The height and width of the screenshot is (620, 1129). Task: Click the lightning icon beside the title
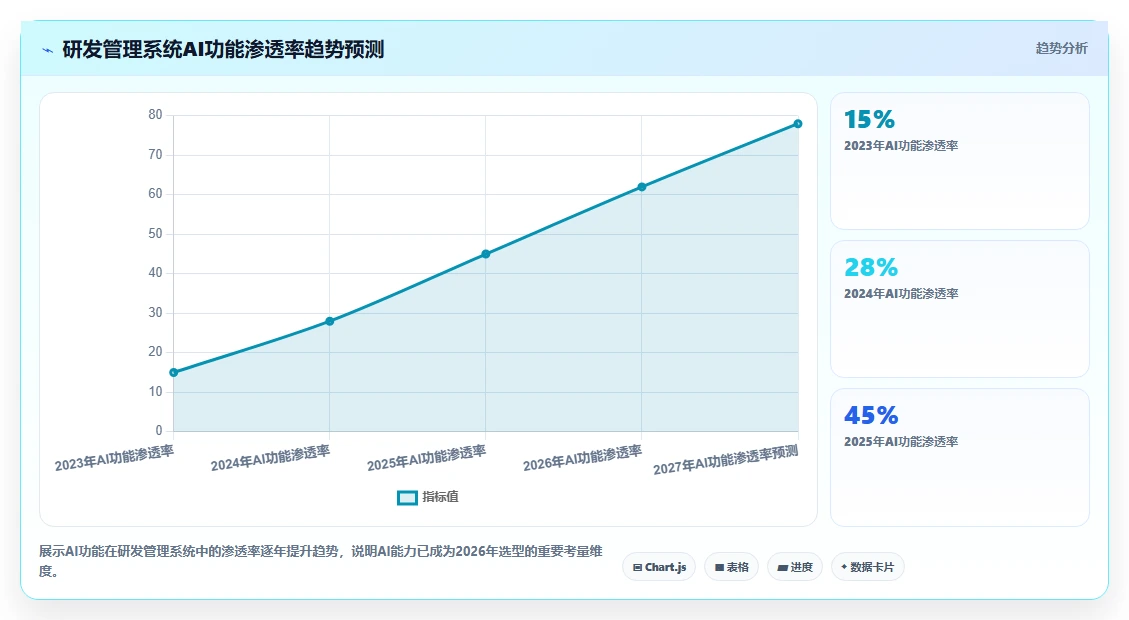(x=48, y=50)
